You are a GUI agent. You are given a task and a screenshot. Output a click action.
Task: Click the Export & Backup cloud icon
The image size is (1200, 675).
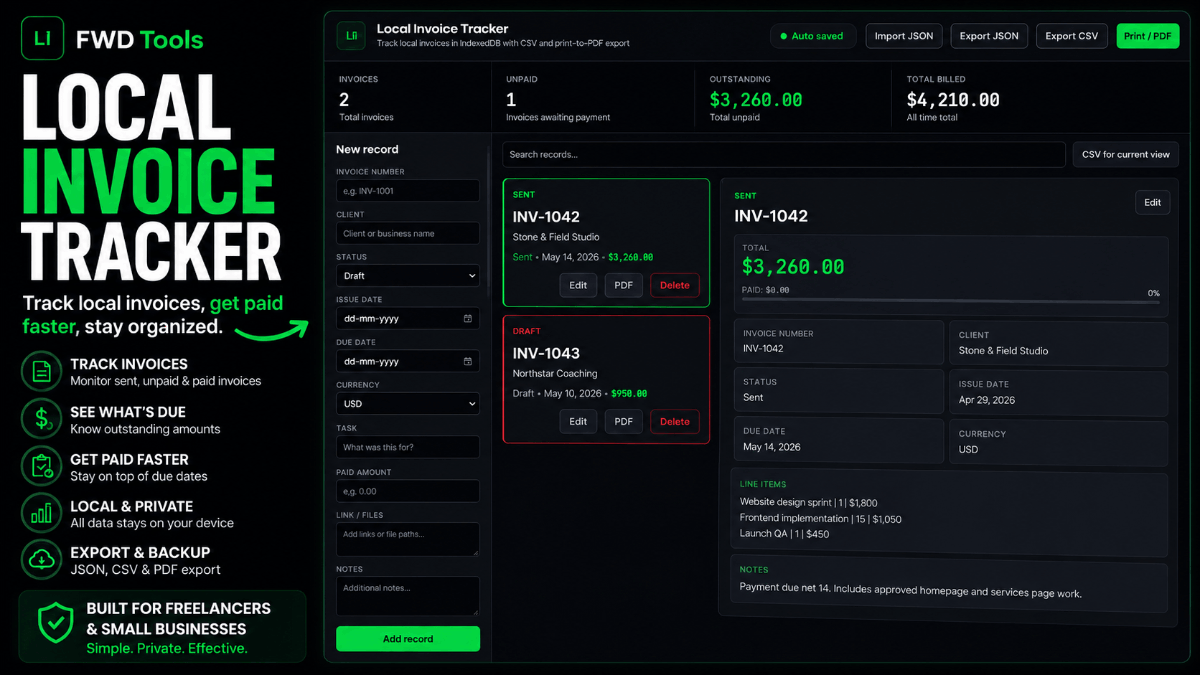41,560
